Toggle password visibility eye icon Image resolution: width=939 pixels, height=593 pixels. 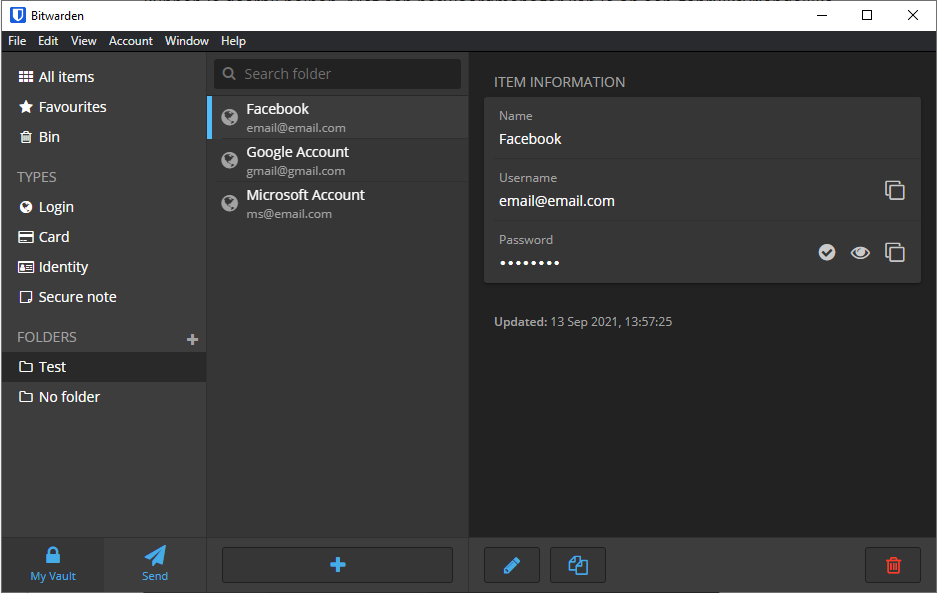click(x=860, y=253)
